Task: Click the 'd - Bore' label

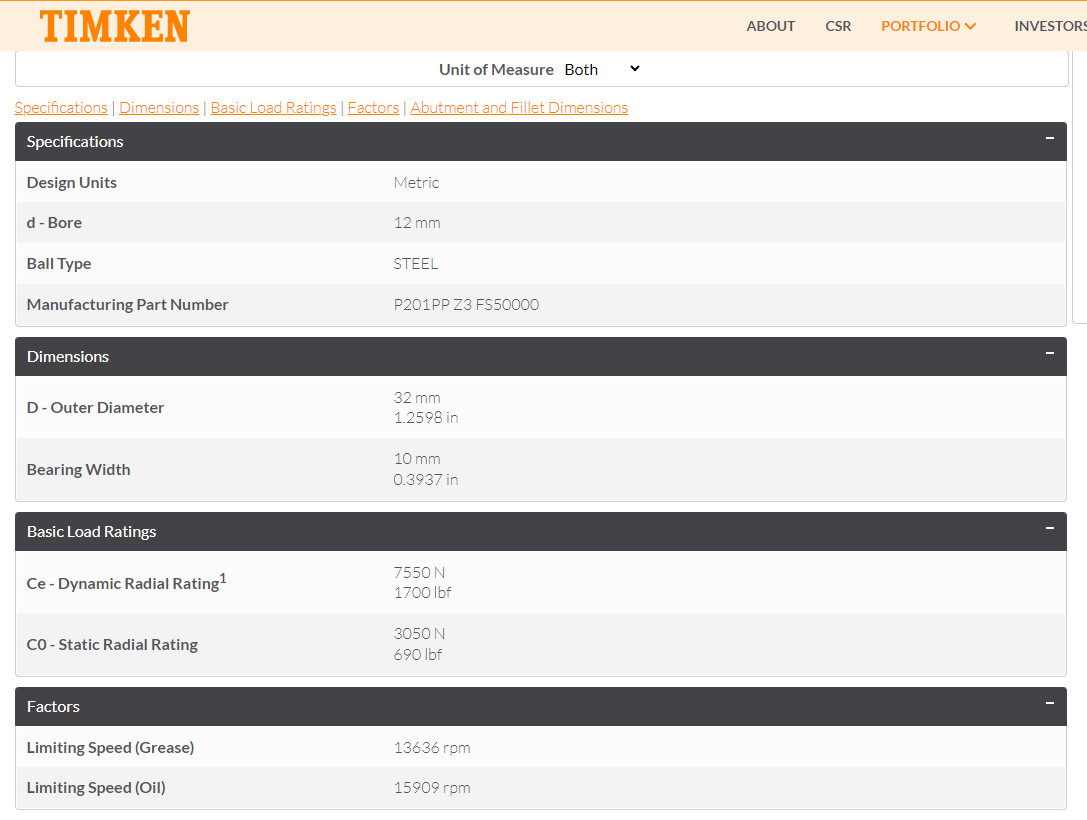Action: coord(54,223)
